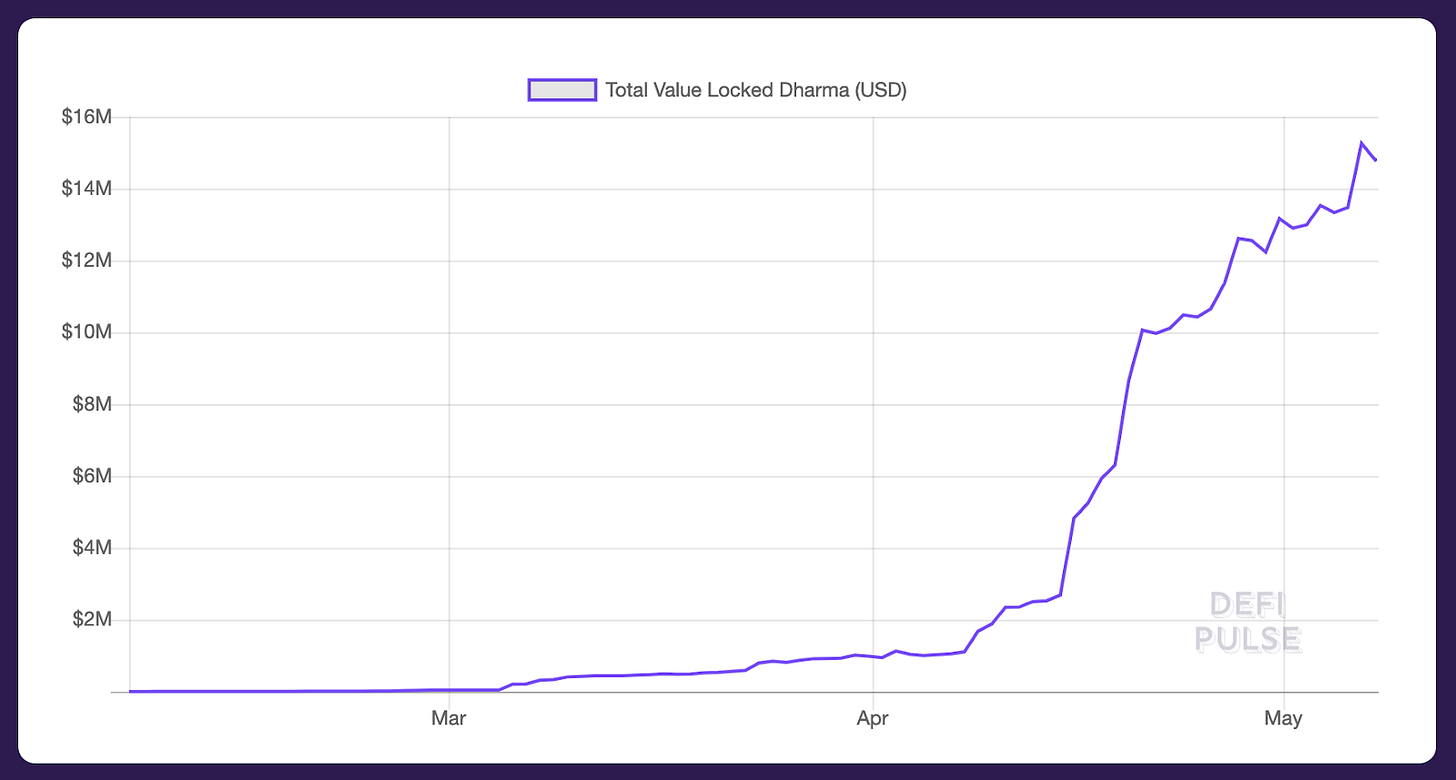Viewport: 1456px width, 780px height.
Task: Click the final data point at the line's right end
Action: pos(1376,160)
